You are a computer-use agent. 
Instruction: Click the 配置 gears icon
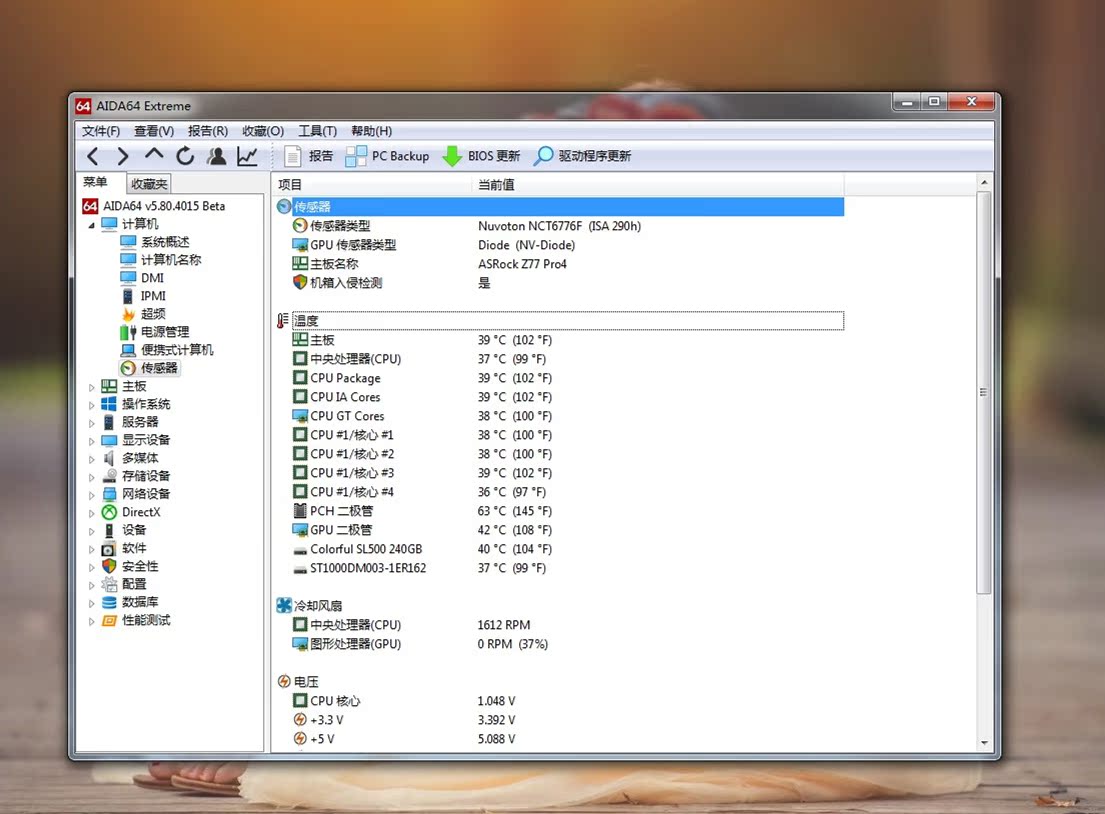click(109, 584)
